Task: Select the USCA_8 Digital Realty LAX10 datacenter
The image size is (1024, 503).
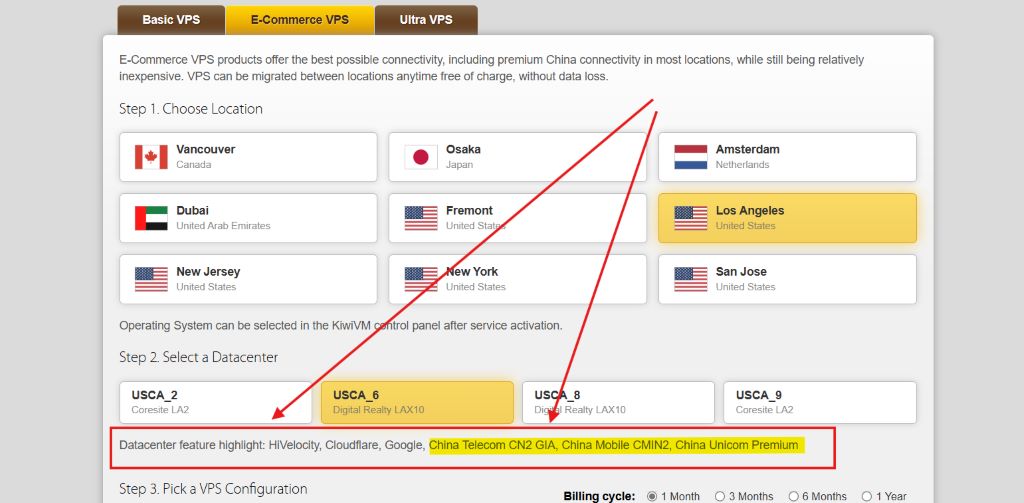Action: (x=618, y=402)
